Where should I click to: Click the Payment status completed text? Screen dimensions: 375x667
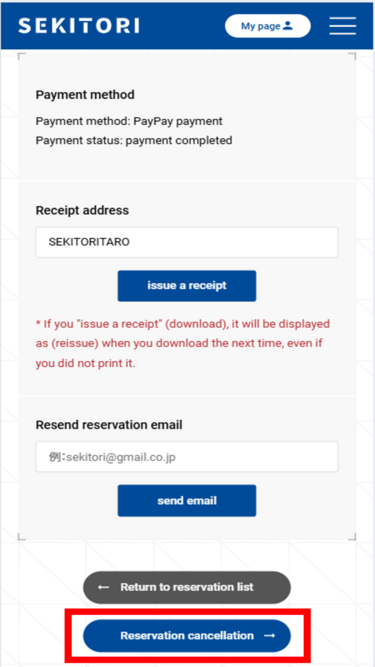click(x=134, y=140)
